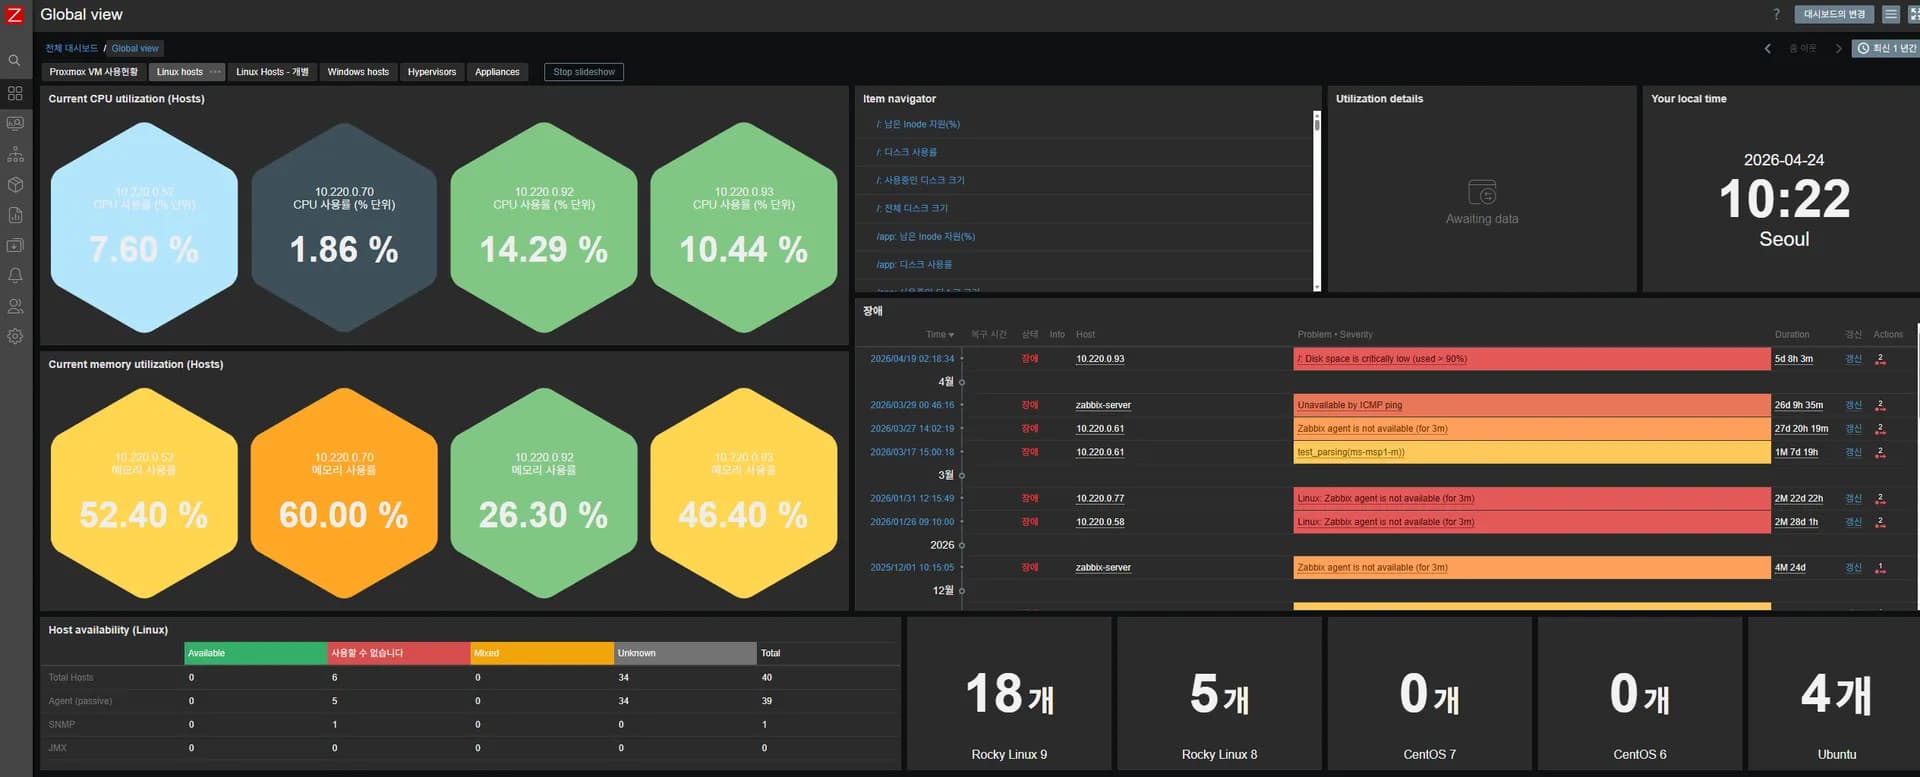This screenshot has width=1920, height=777.
Task: Open actions menu on the Linux hosts tab
Action: [215, 72]
